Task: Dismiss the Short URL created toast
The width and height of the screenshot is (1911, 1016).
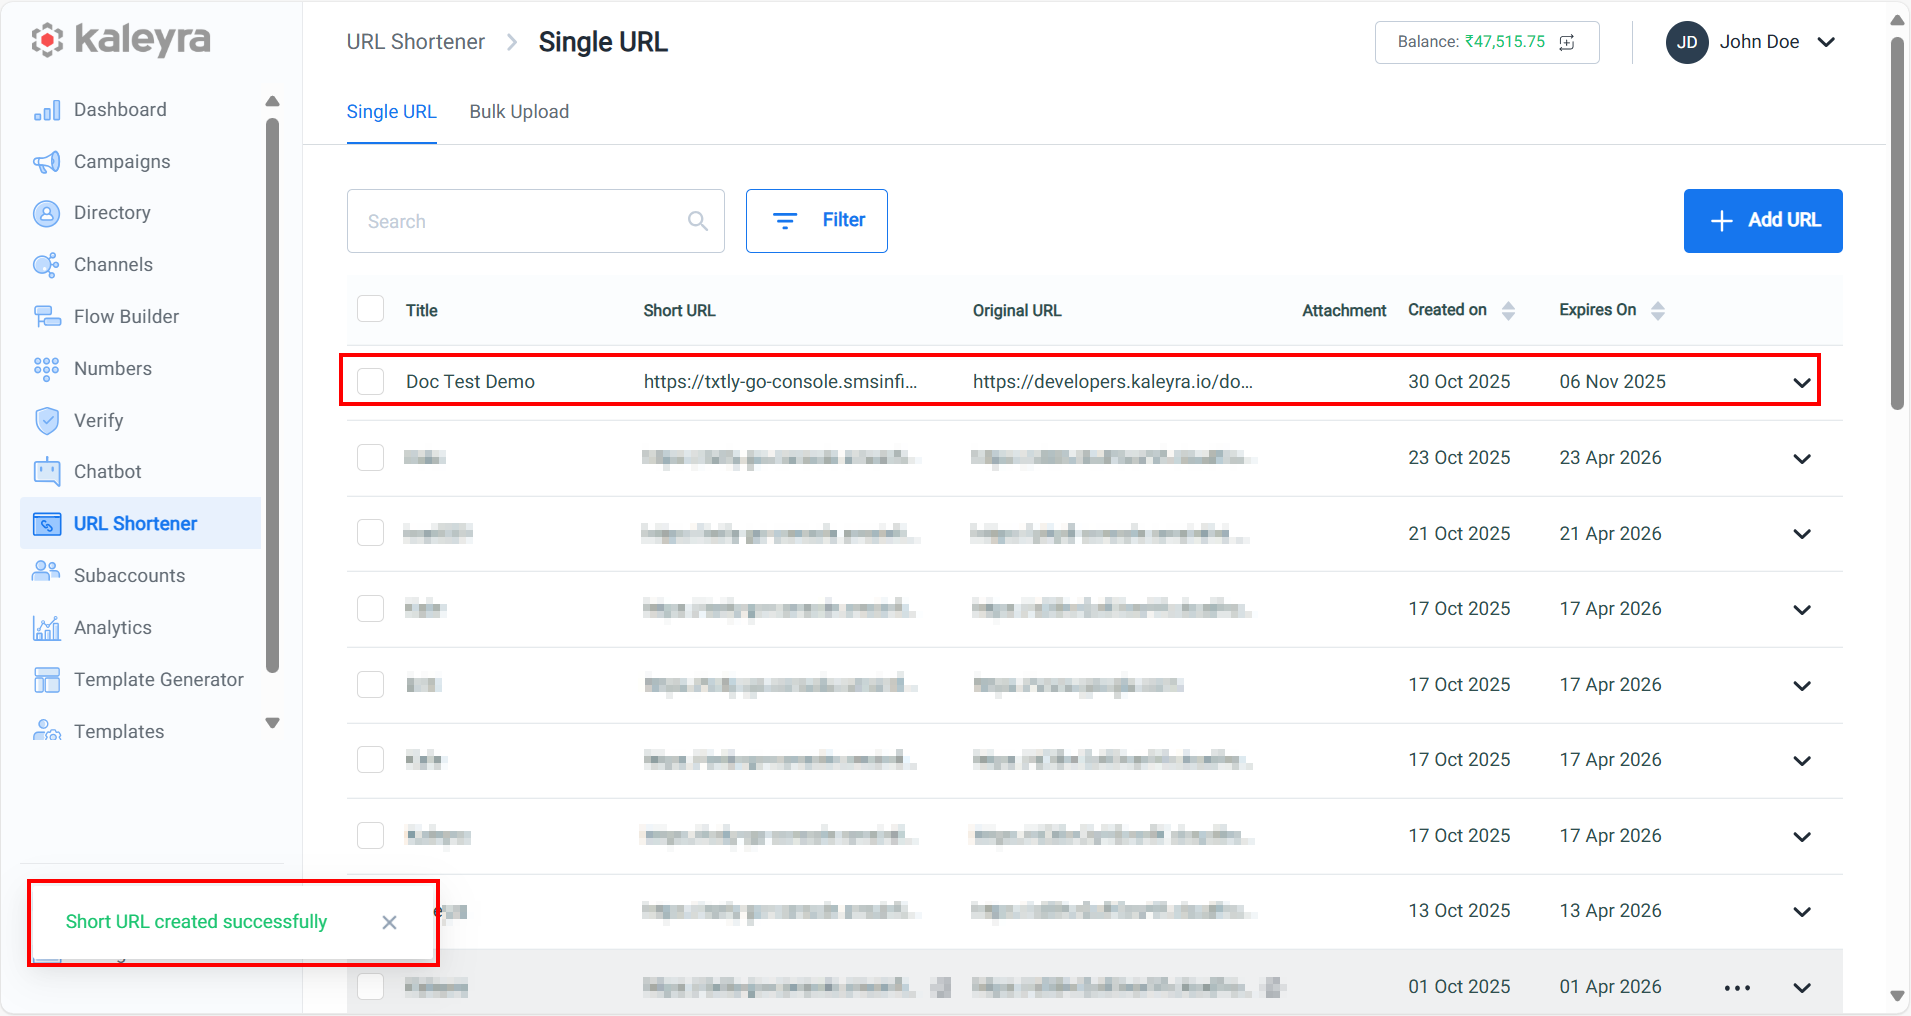Action: 390,922
